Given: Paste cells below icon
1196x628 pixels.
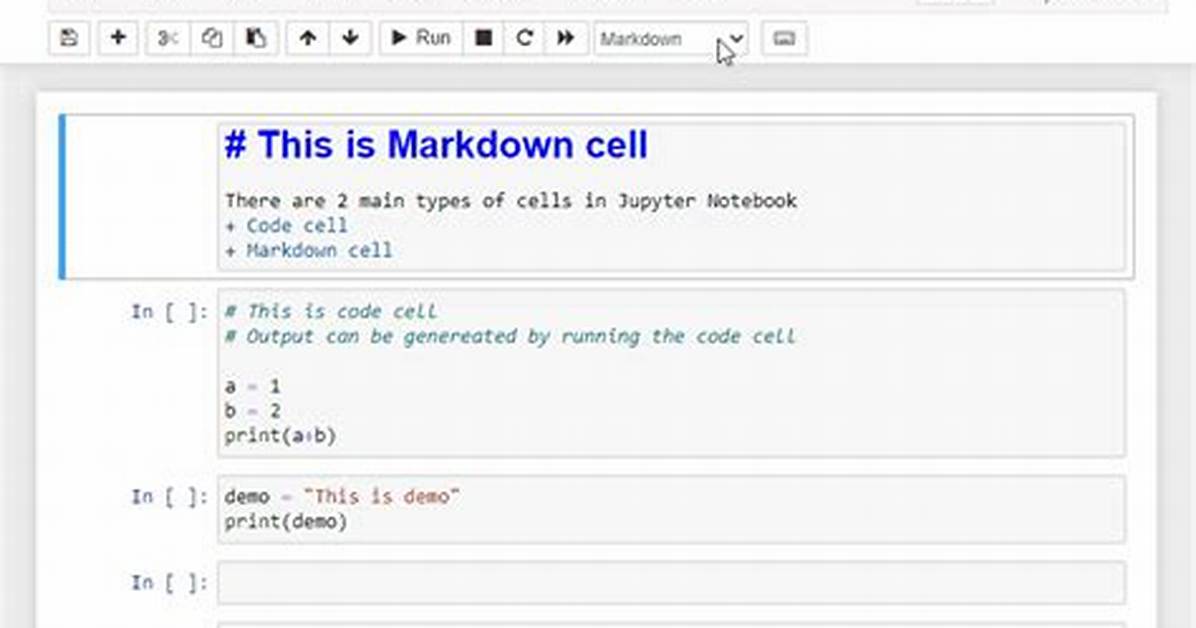Looking at the screenshot, I should click(256, 38).
